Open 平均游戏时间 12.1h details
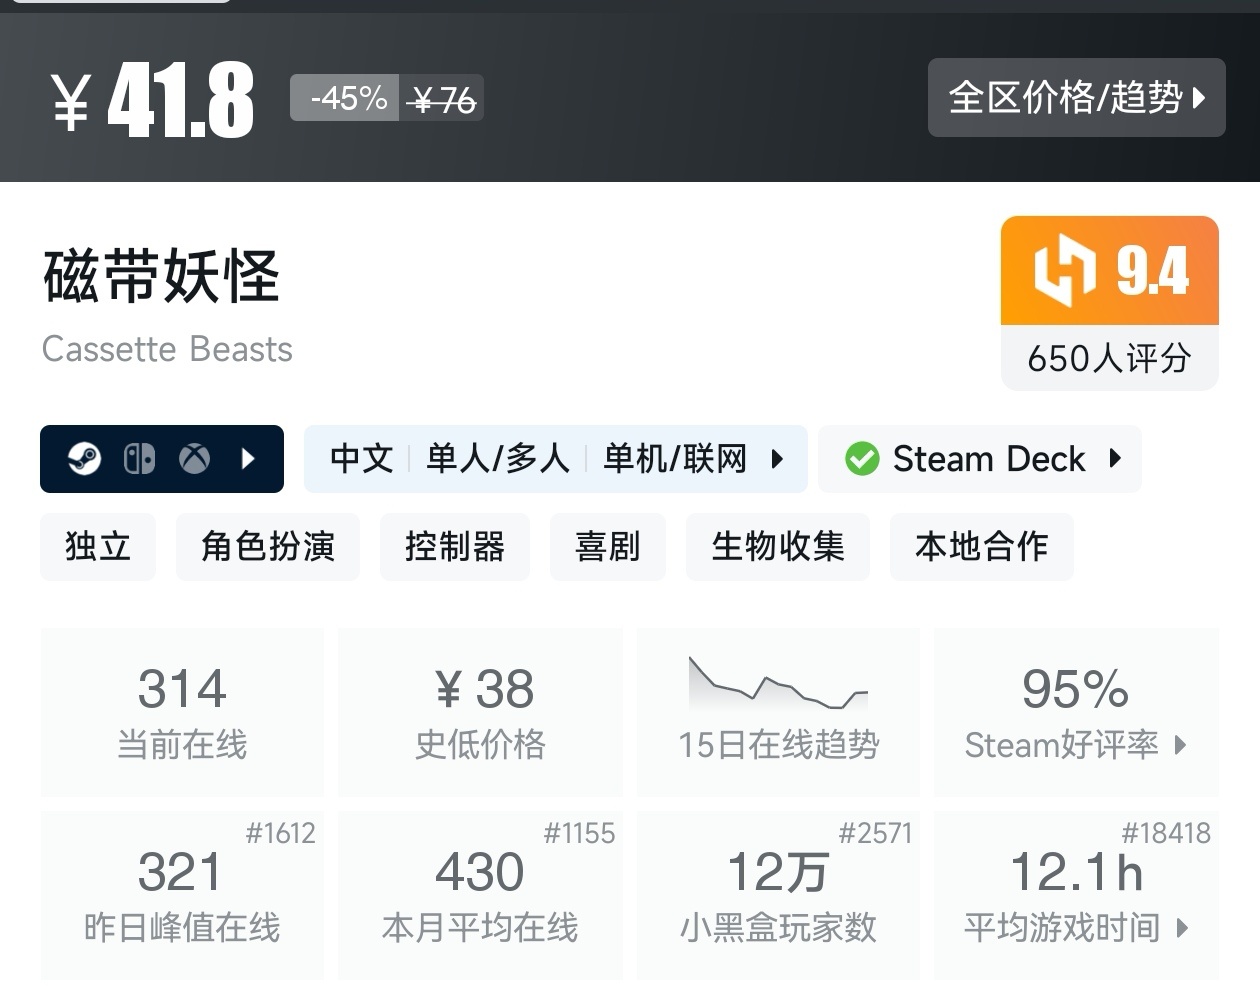Screen dimensions: 1260x990 point(1075,895)
